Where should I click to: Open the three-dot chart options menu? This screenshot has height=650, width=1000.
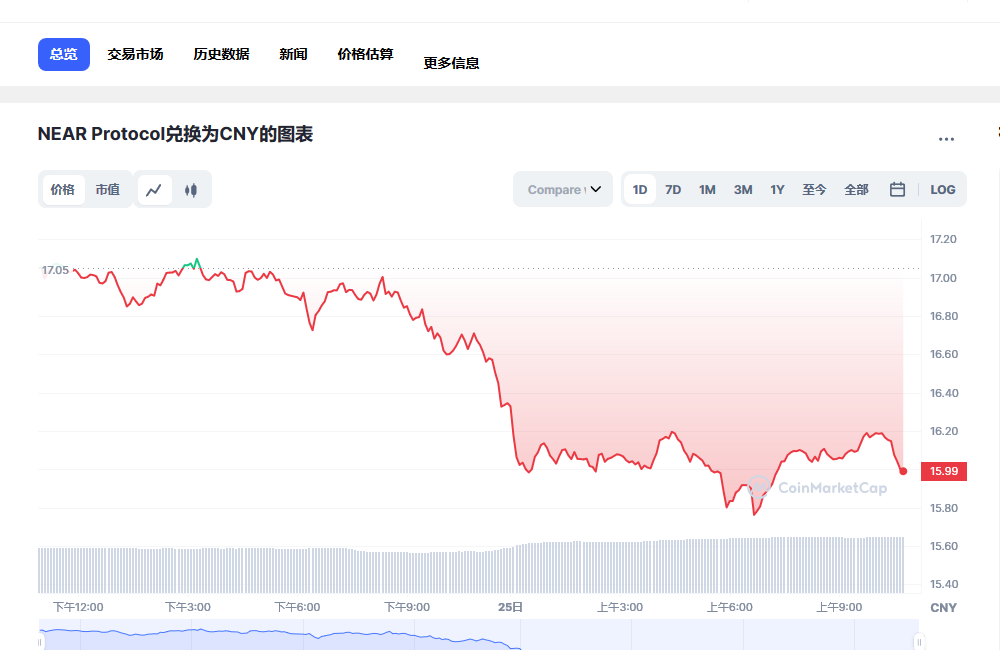coord(946,138)
